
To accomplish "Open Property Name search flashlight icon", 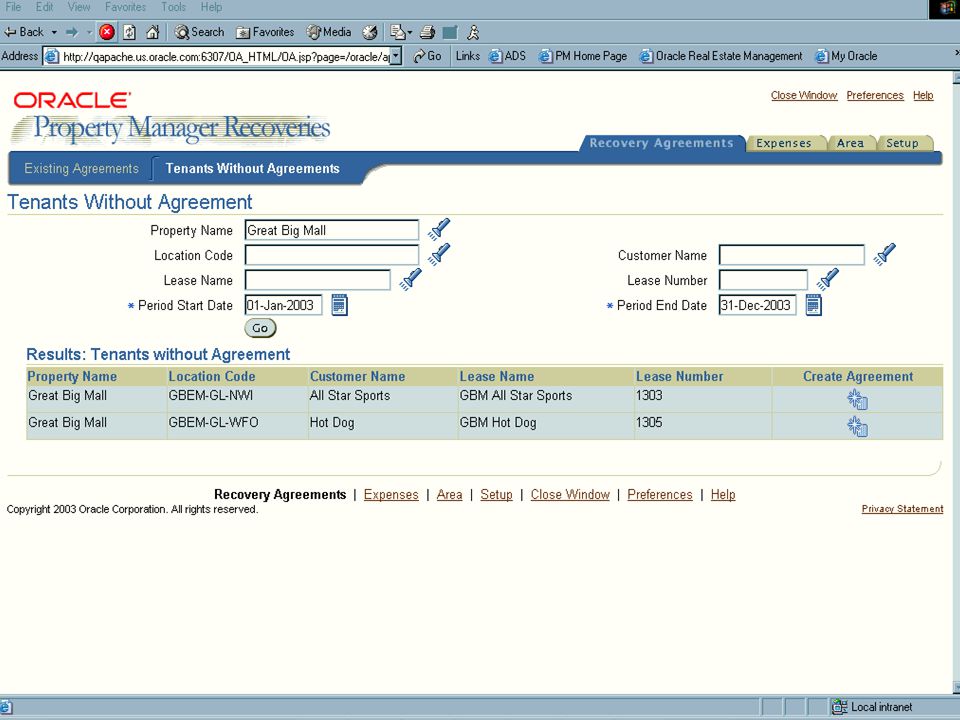I will click(x=439, y=229).
